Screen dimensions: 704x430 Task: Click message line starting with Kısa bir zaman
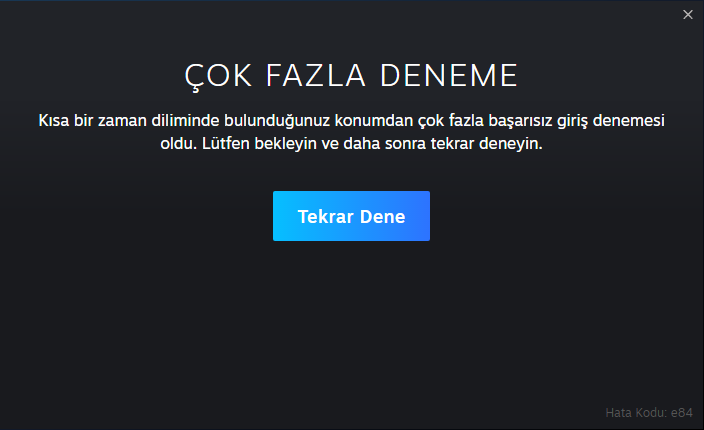351,121
